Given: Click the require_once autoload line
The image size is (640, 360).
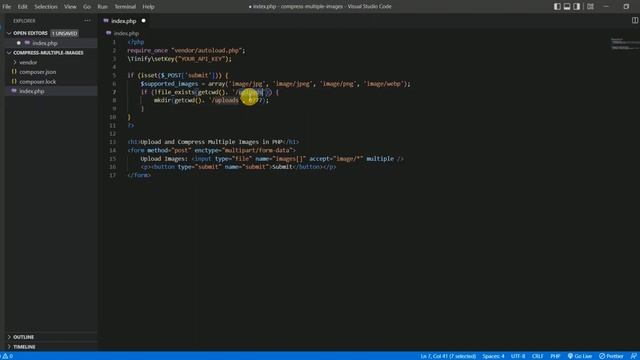Looking at the screenshot, I should pos(186,51).
